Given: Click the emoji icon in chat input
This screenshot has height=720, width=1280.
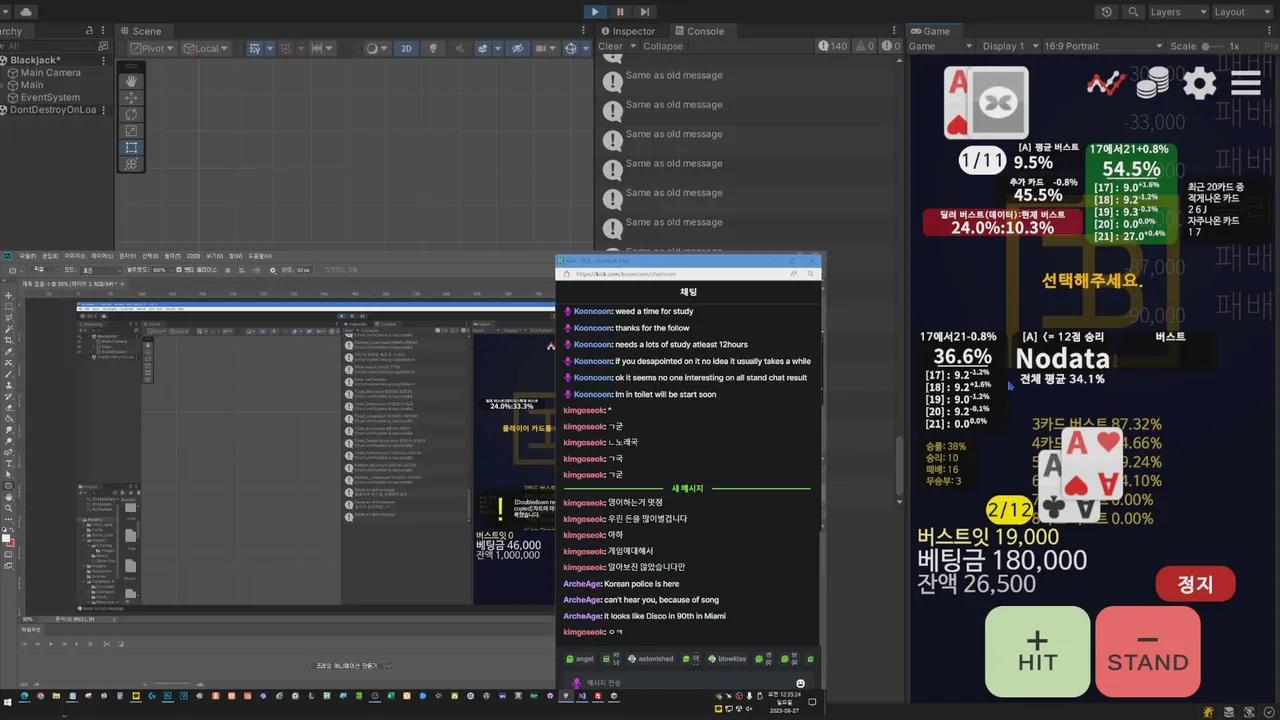Looking at the screenshot, I should tap(800, 683).
